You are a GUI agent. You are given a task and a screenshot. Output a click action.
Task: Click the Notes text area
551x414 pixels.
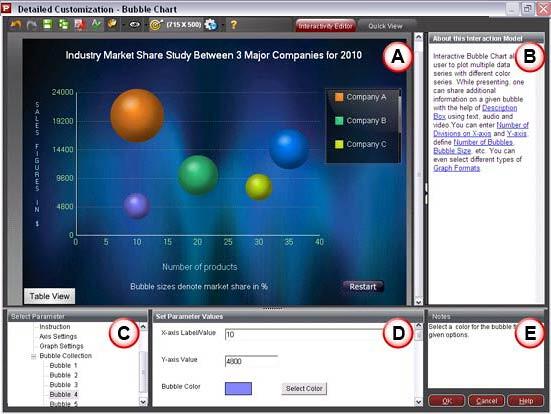click(486, 355)
